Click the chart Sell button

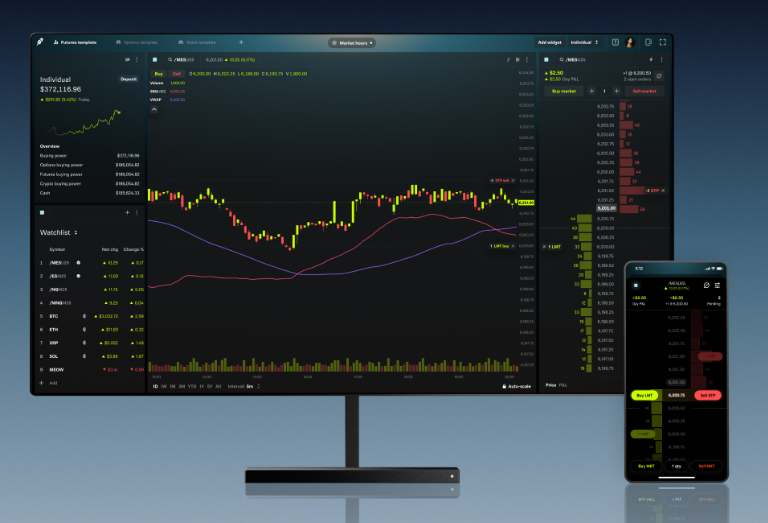coord(177,74)
